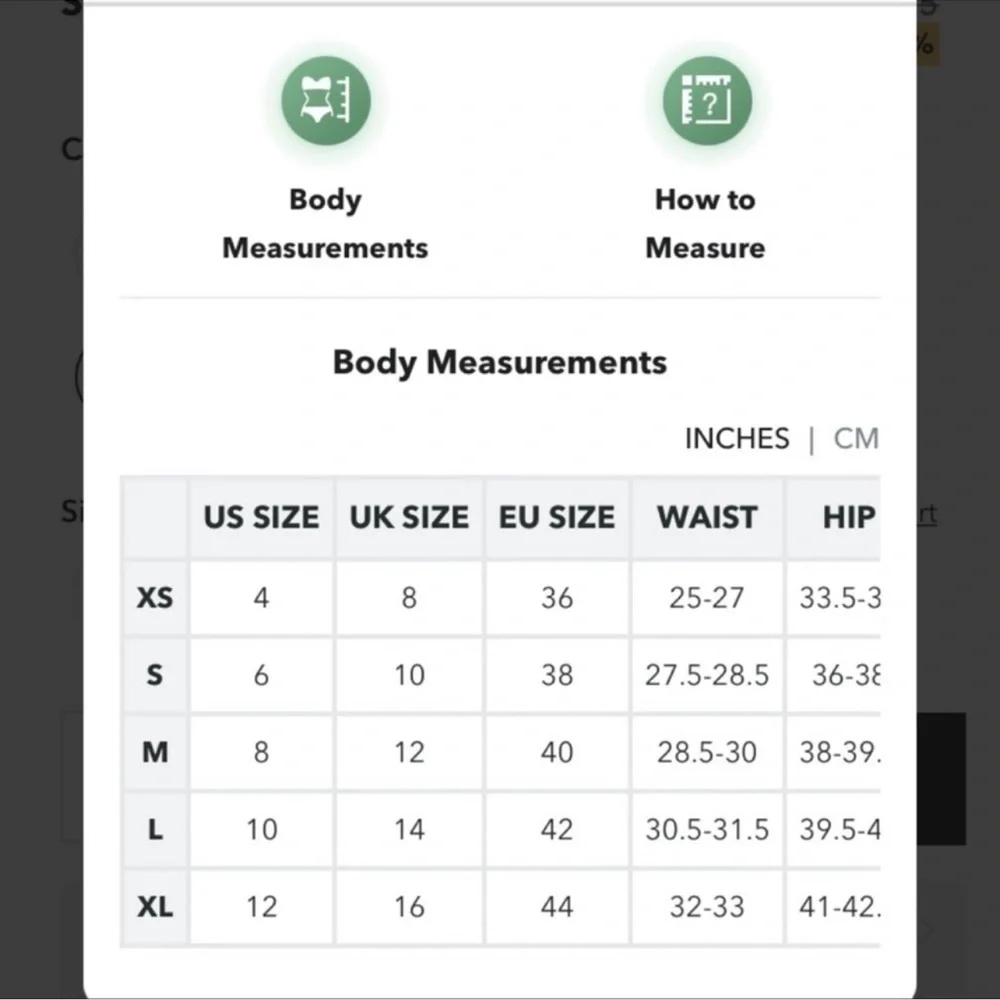This screenshot has height=1000, width=1000.
Task: Click the S size row header
Action: coord(155,675)
